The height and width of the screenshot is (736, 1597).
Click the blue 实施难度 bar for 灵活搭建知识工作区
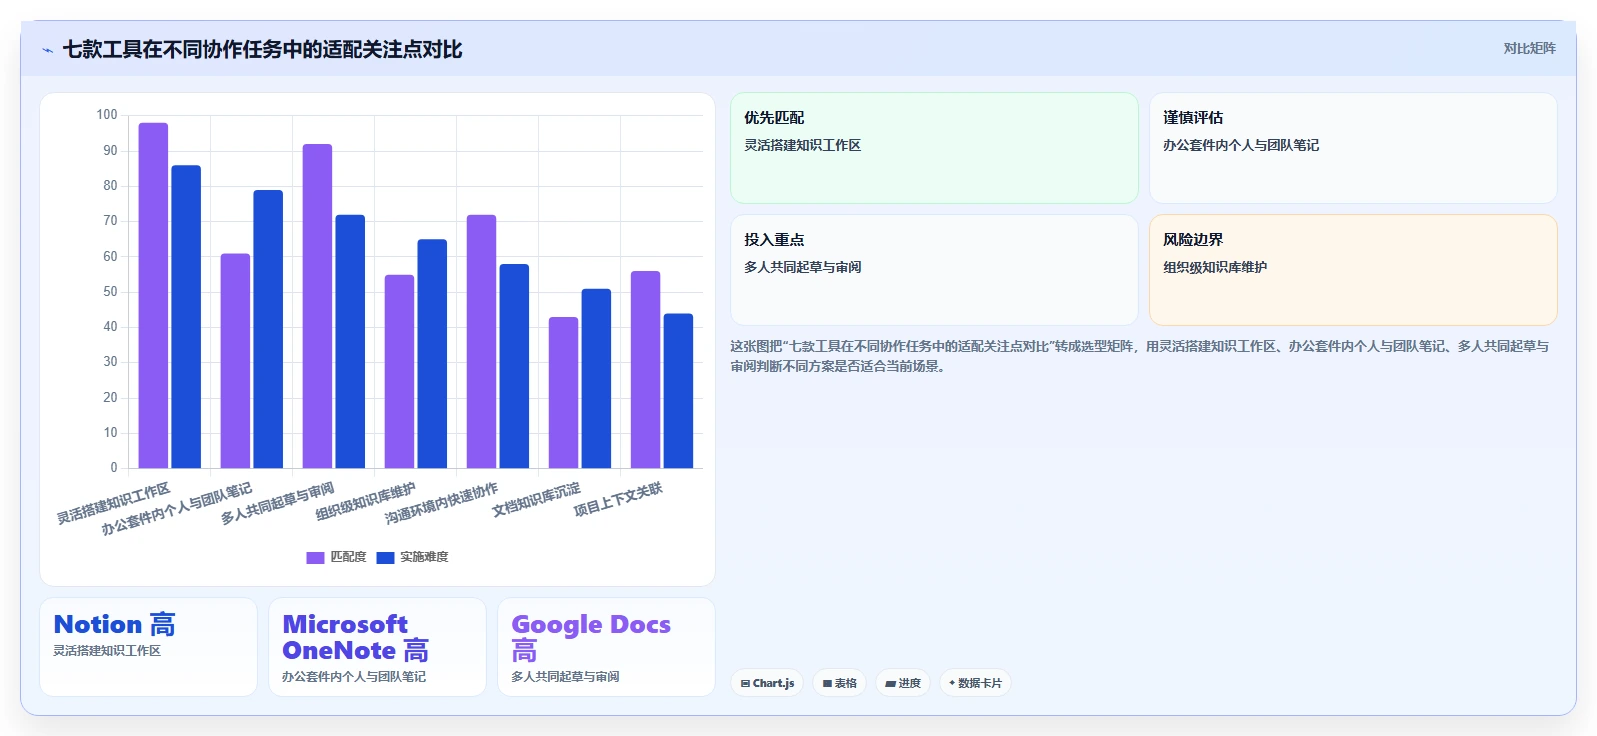click(186, 317)
